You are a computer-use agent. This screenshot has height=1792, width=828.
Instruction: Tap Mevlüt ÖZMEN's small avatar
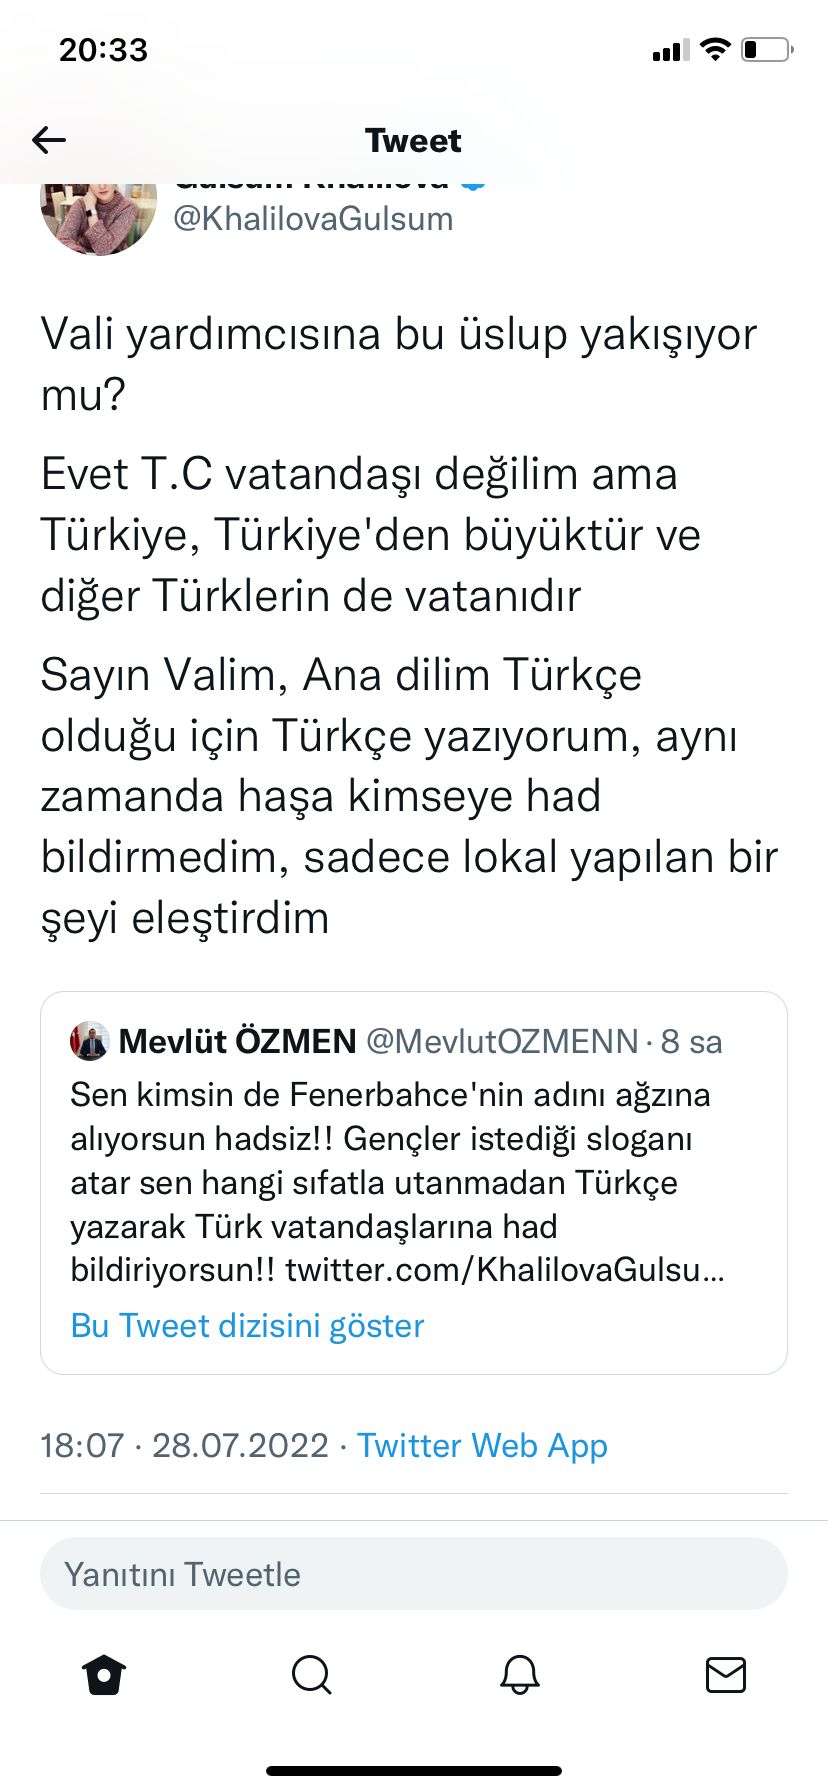coord(89,1041)
